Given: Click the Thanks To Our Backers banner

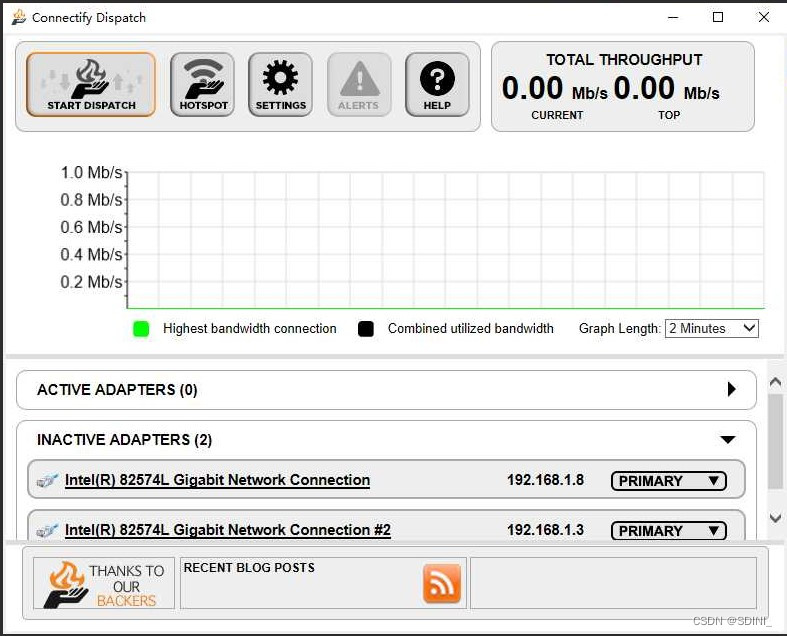Looking at the screenshot, I should point(104,583).
